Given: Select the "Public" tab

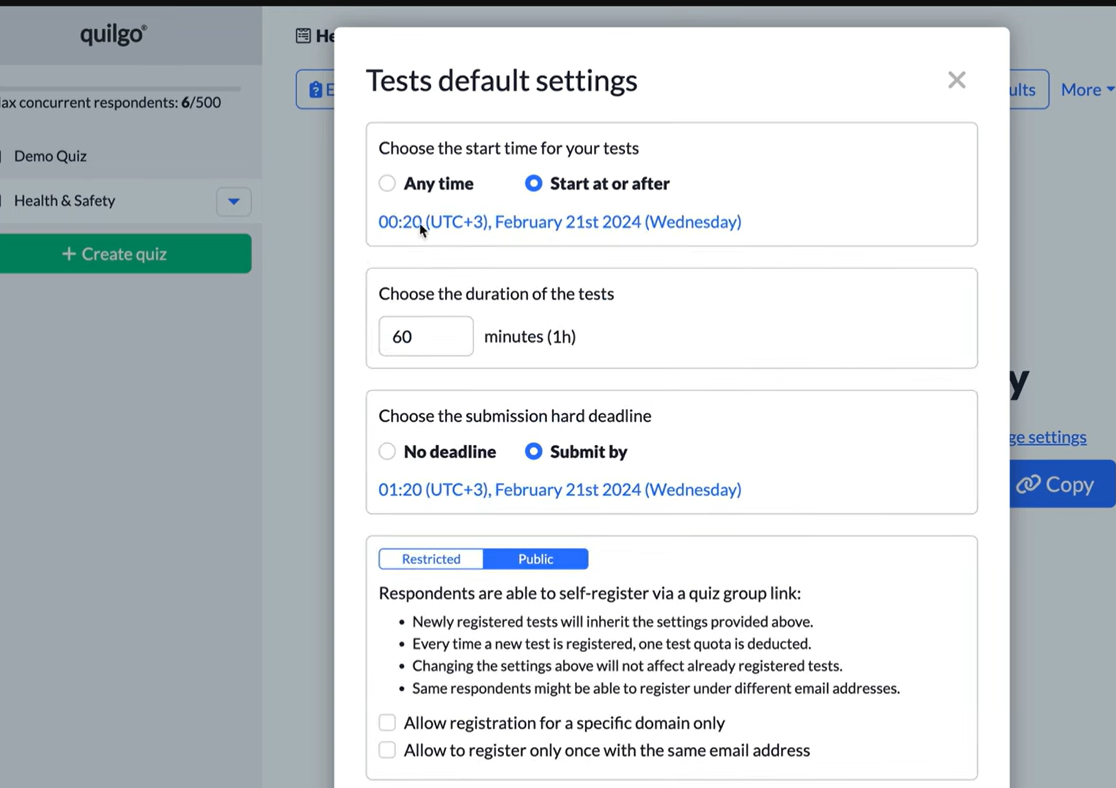Looking at the screenshot, I should tap(535, 559).
